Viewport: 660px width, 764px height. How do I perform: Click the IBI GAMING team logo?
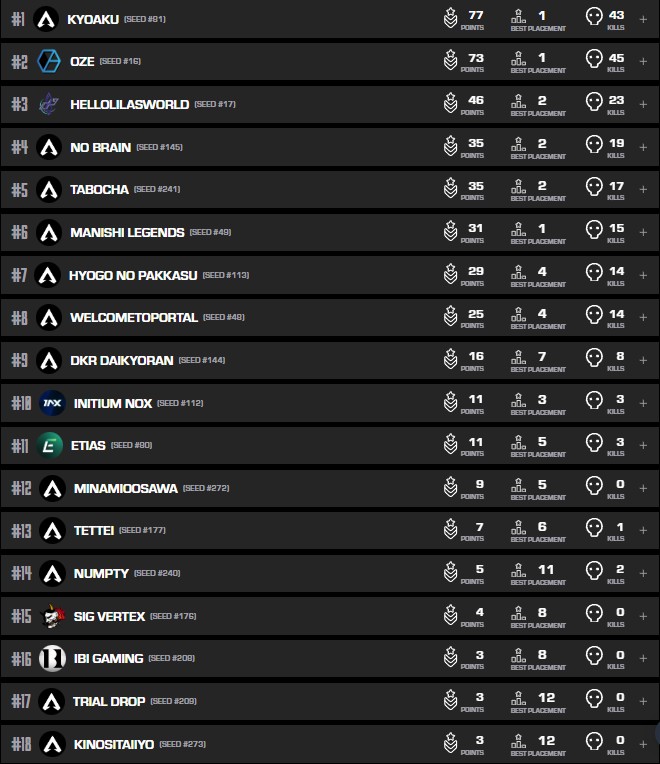[52, 659]
